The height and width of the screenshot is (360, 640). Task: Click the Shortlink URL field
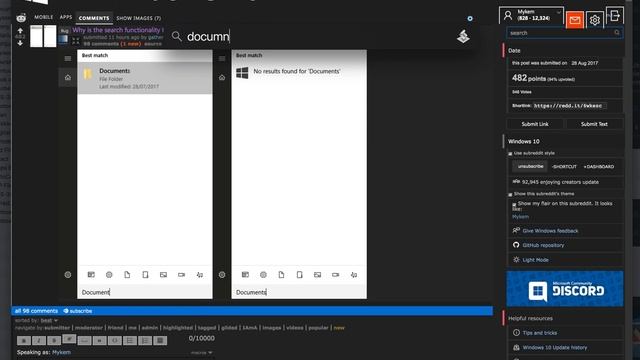(569, 106)
